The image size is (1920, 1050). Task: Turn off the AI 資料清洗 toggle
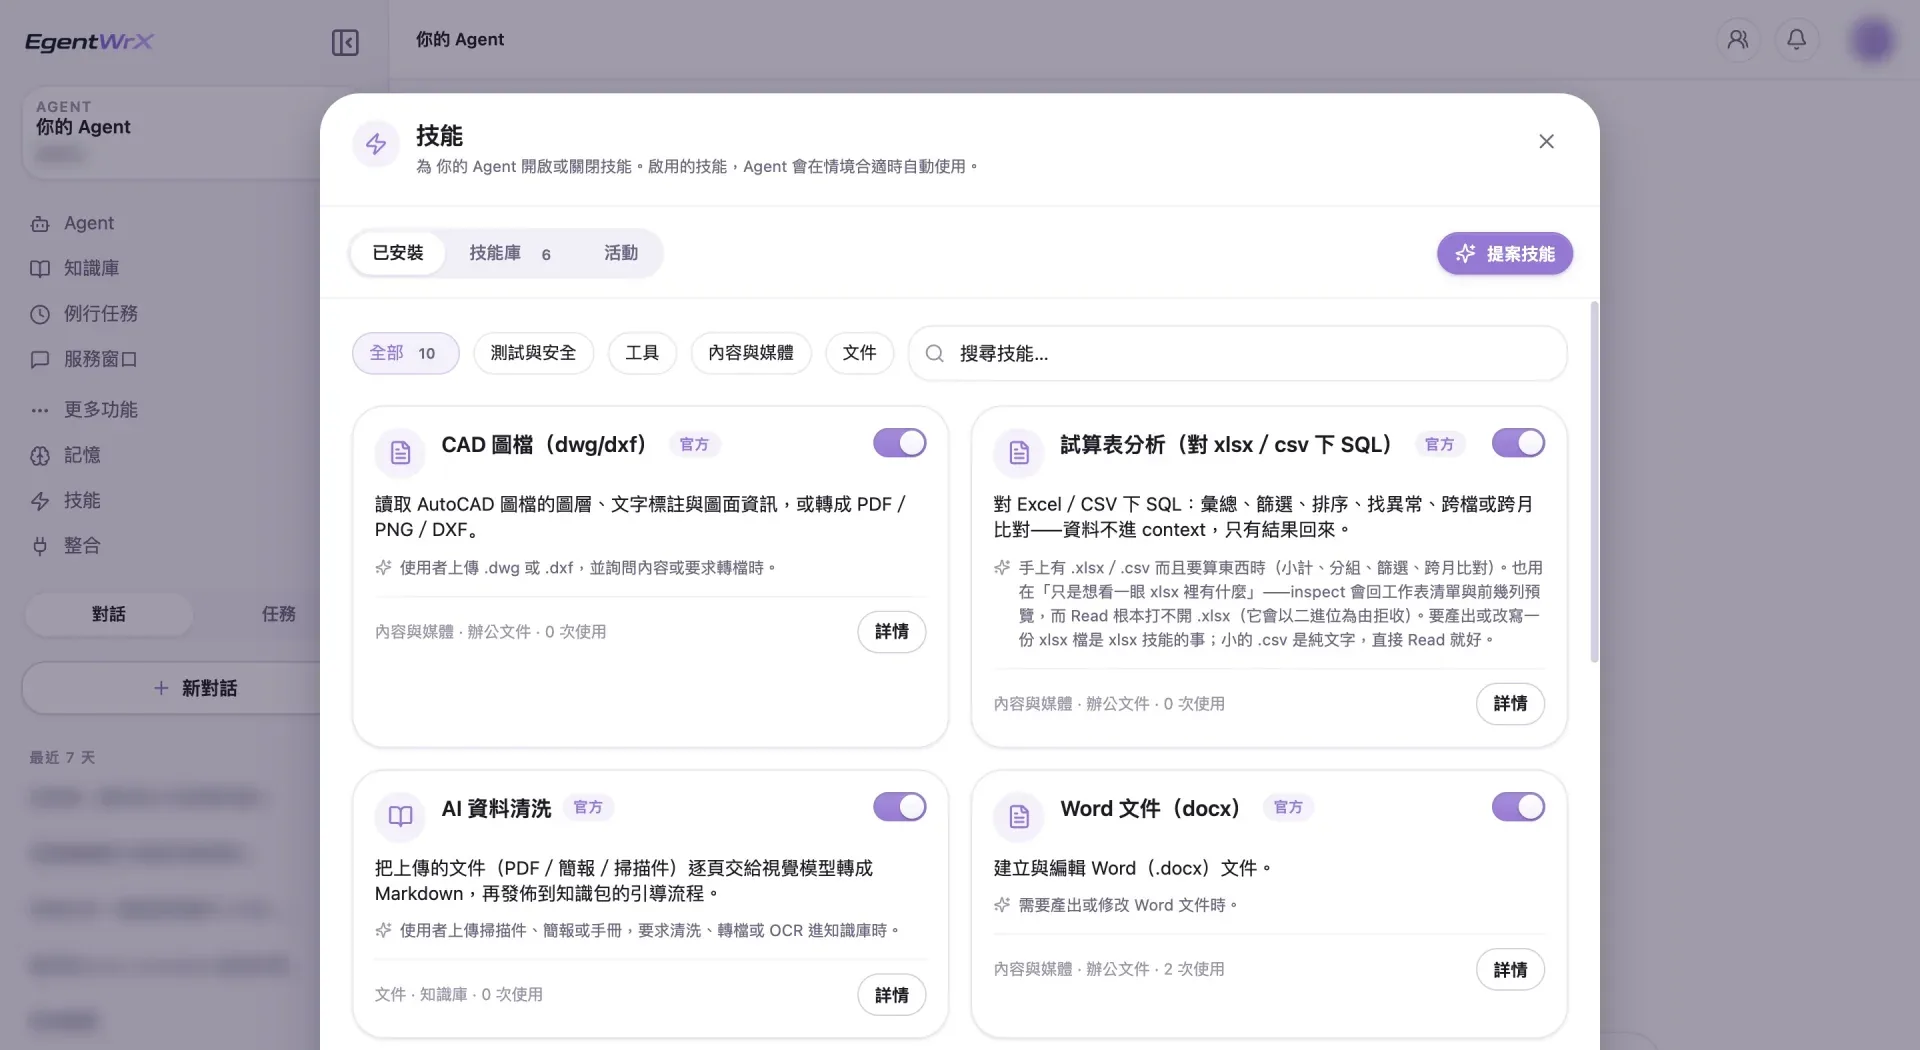pyautogui.click(x=900, y=807)
